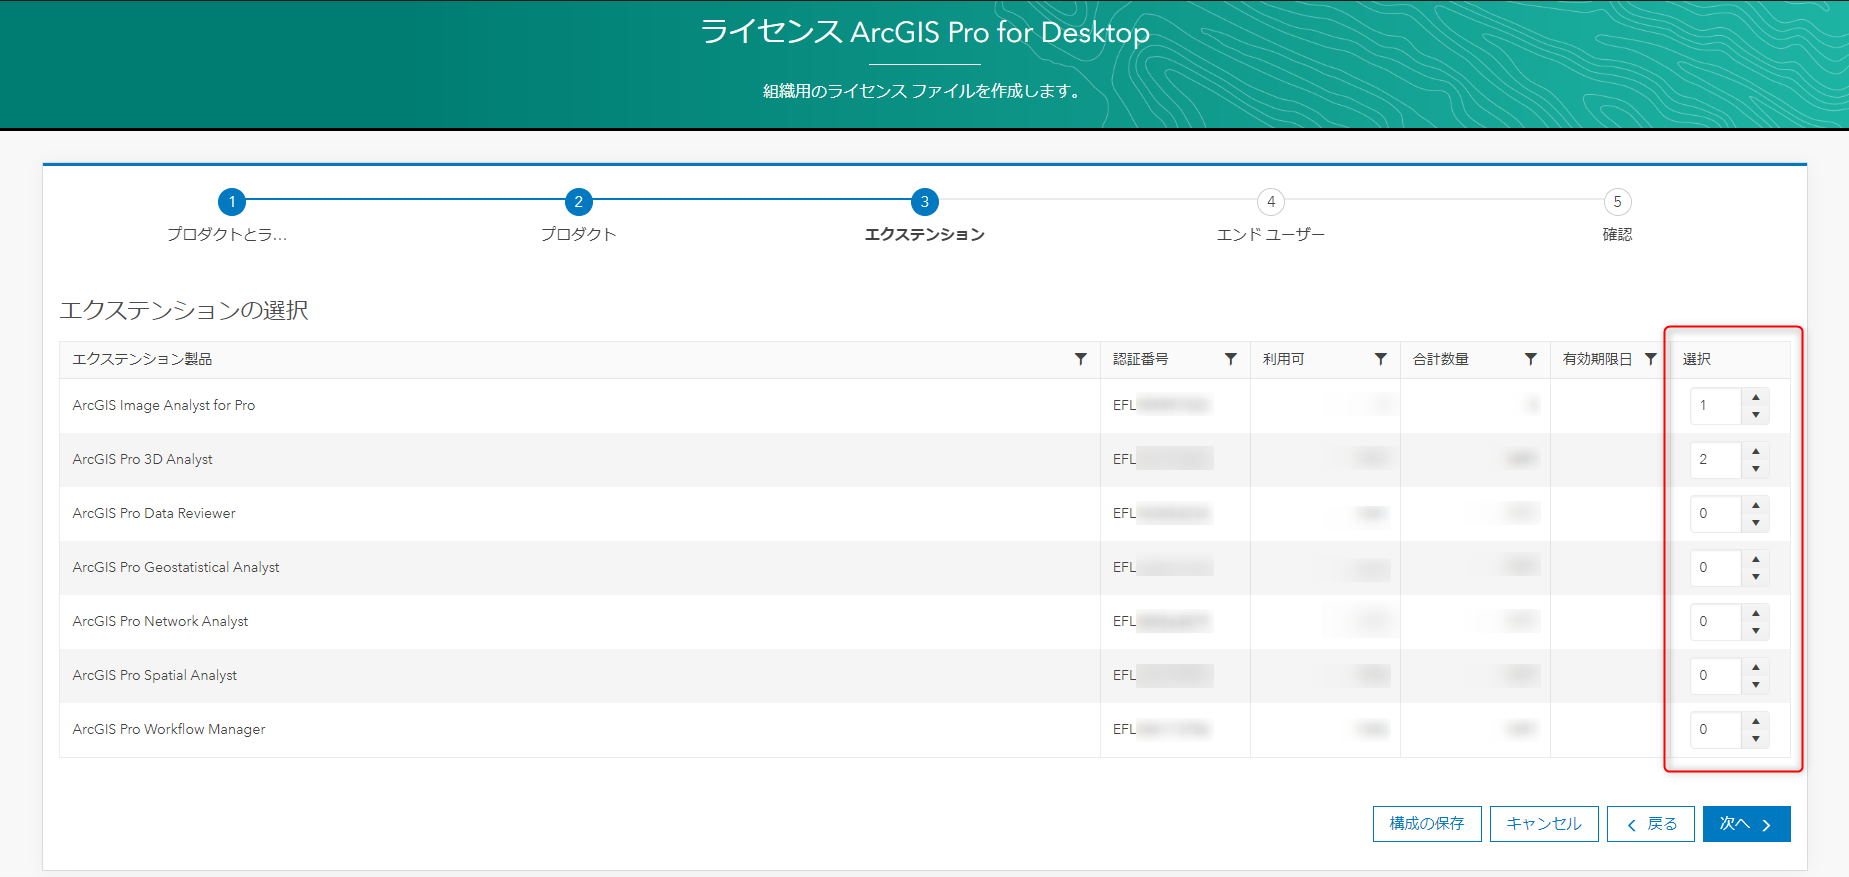
Task: Open filter for 認証番号 column
Action: pyautogui.click(x=1230, y=359)
